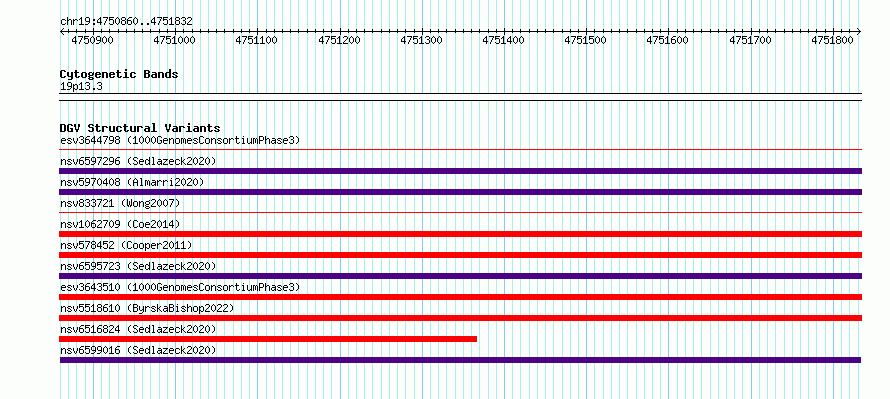890x399 pixels.
Task: Click ruler position 4751500
Action: pos(586,40)
